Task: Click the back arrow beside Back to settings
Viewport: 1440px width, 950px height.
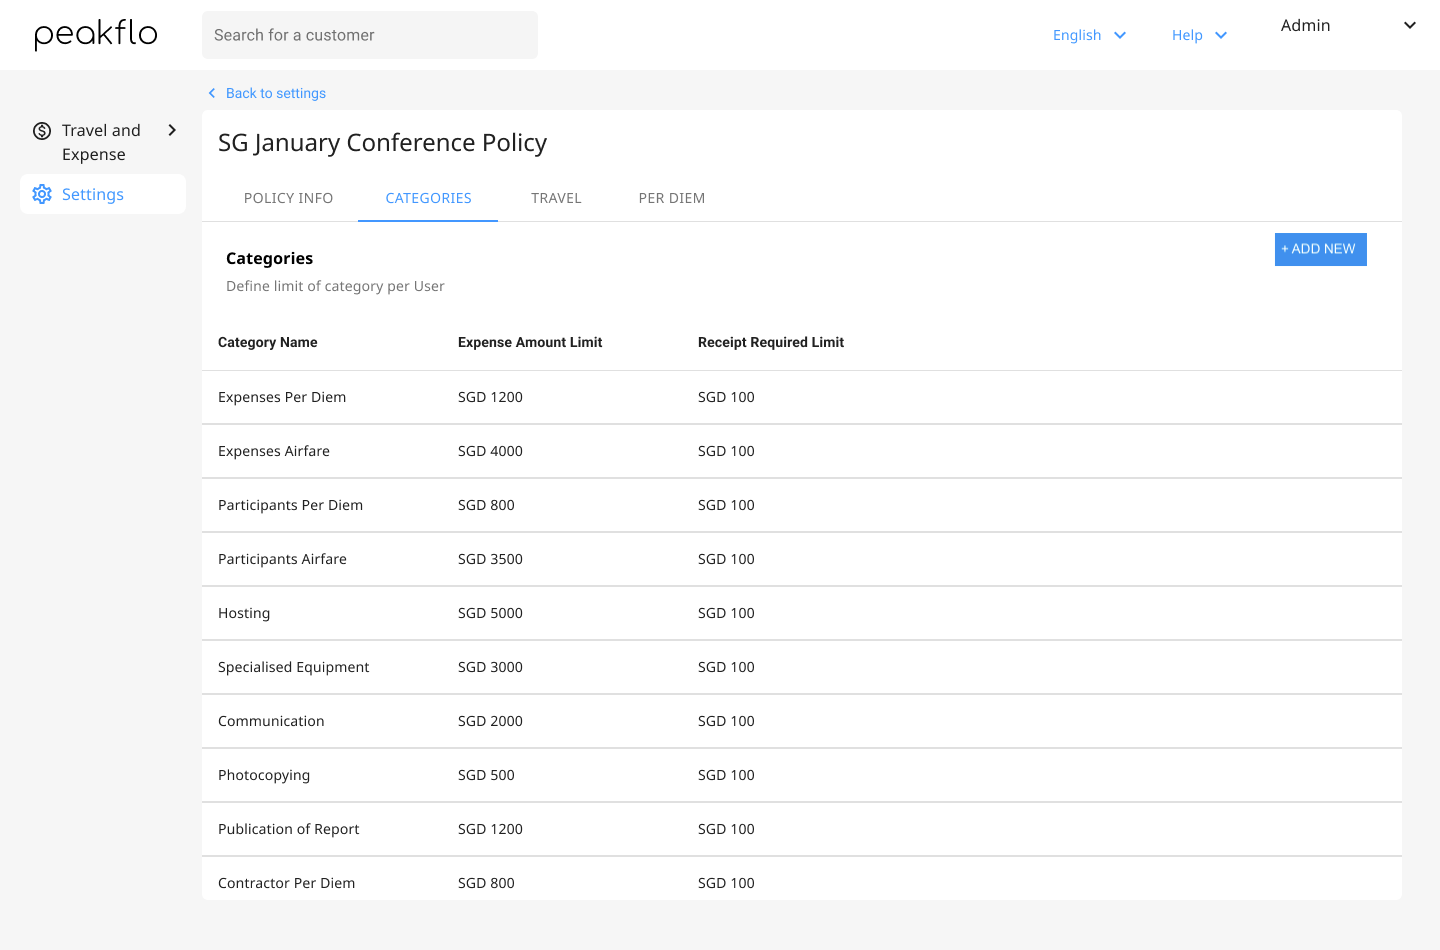Action: click(x=212, y=93)
